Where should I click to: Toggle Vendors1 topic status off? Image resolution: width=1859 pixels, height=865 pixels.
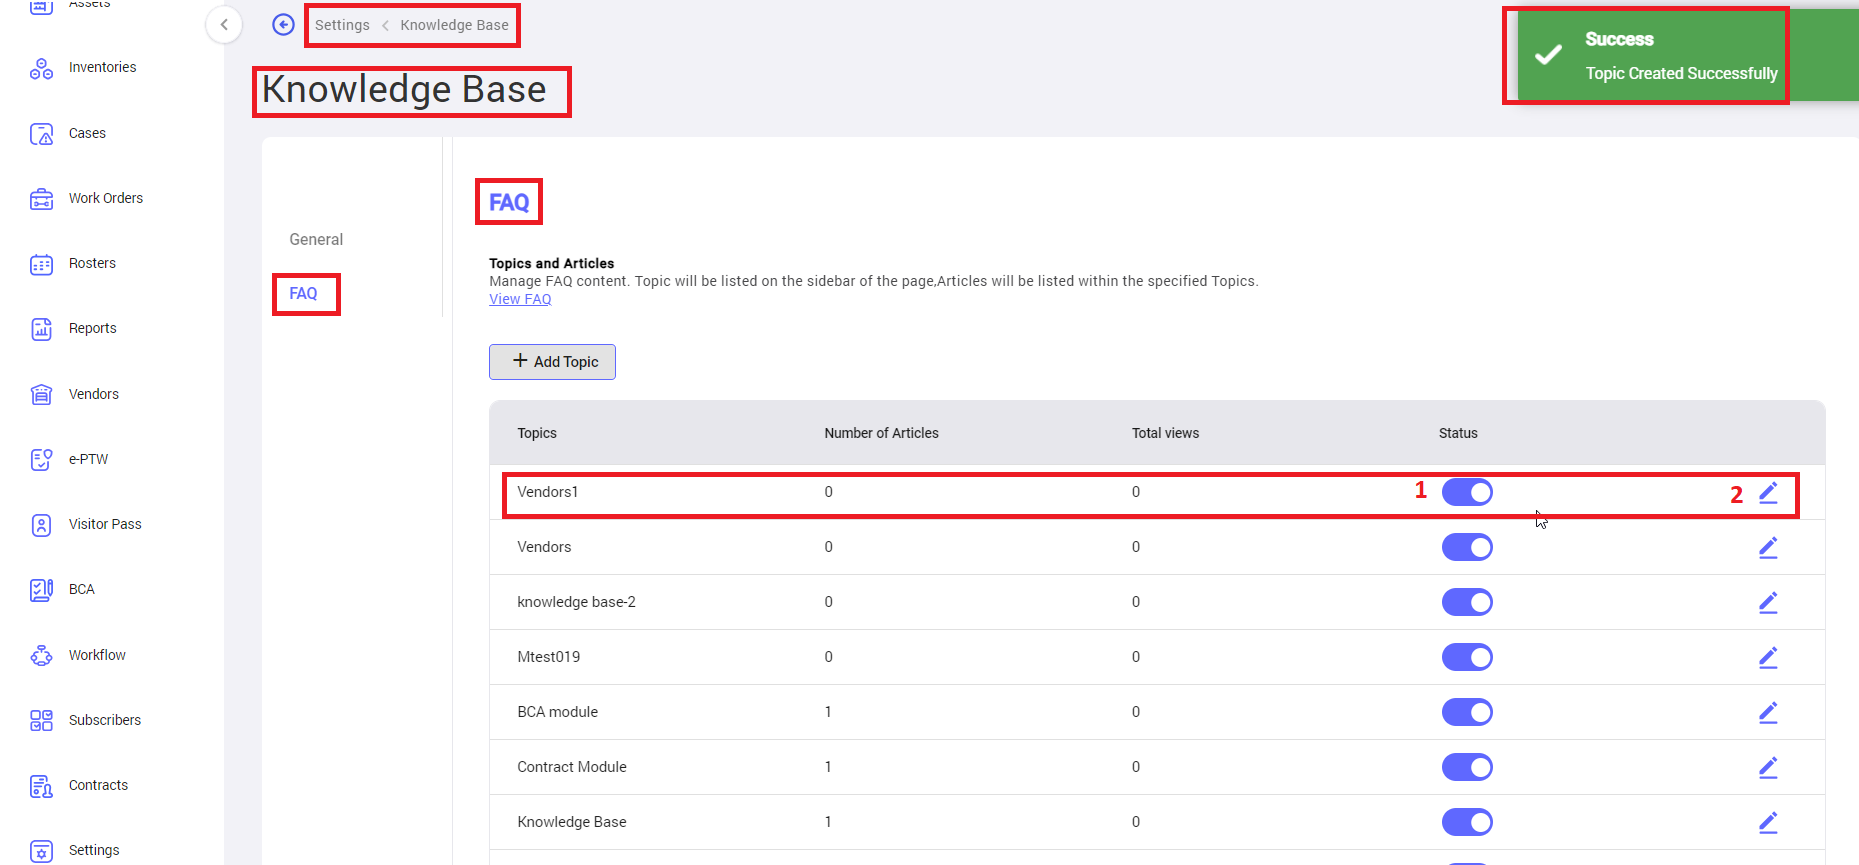[1467, 492]
